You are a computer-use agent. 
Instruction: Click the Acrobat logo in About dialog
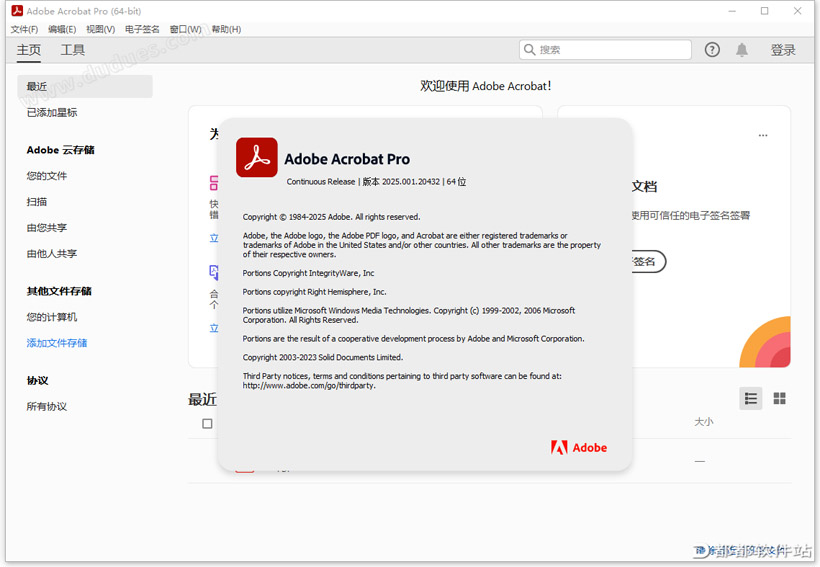pos(257,157)
